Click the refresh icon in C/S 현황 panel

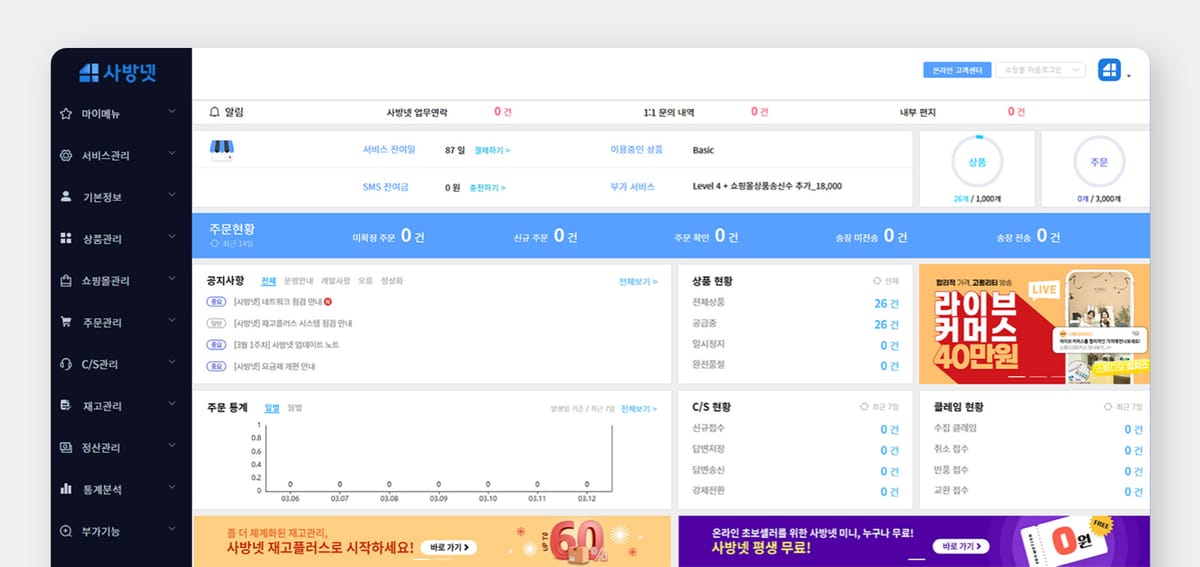pyautogui.click(x=864, y=407)
